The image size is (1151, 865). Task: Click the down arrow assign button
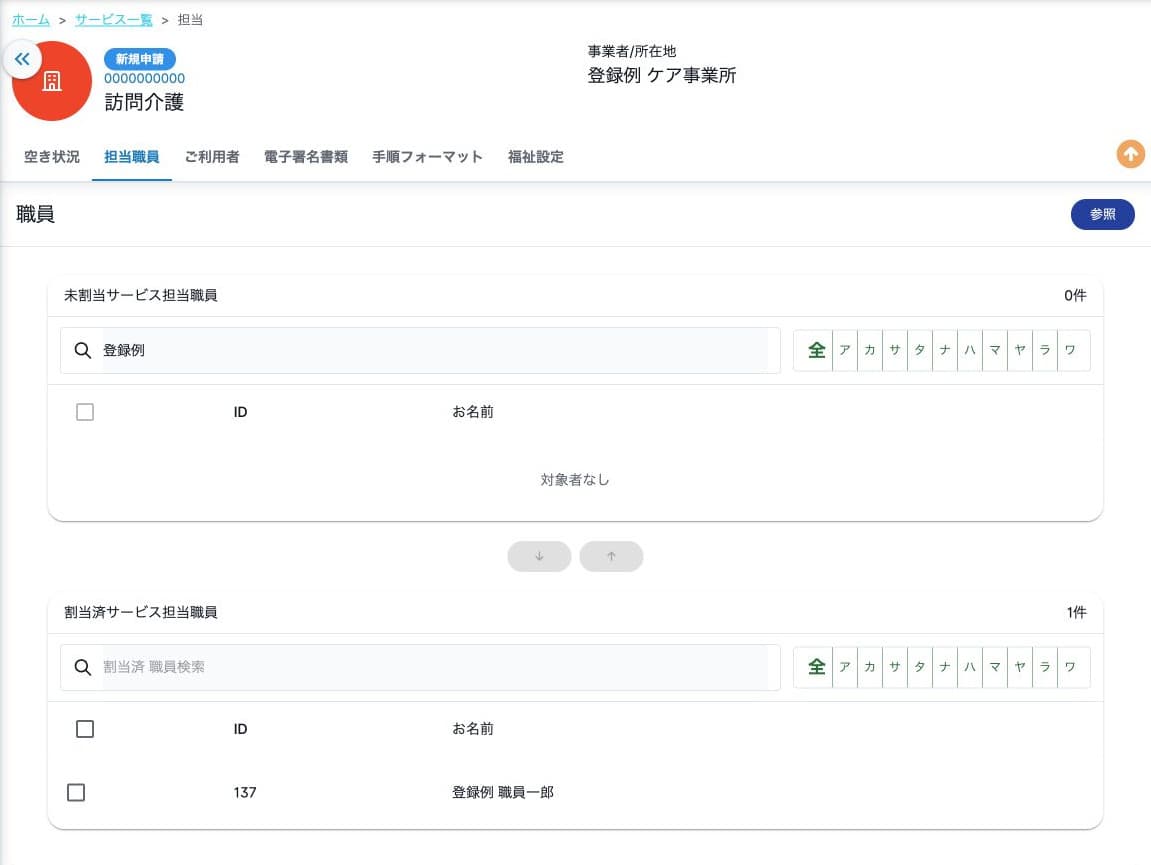click(540, 557)
